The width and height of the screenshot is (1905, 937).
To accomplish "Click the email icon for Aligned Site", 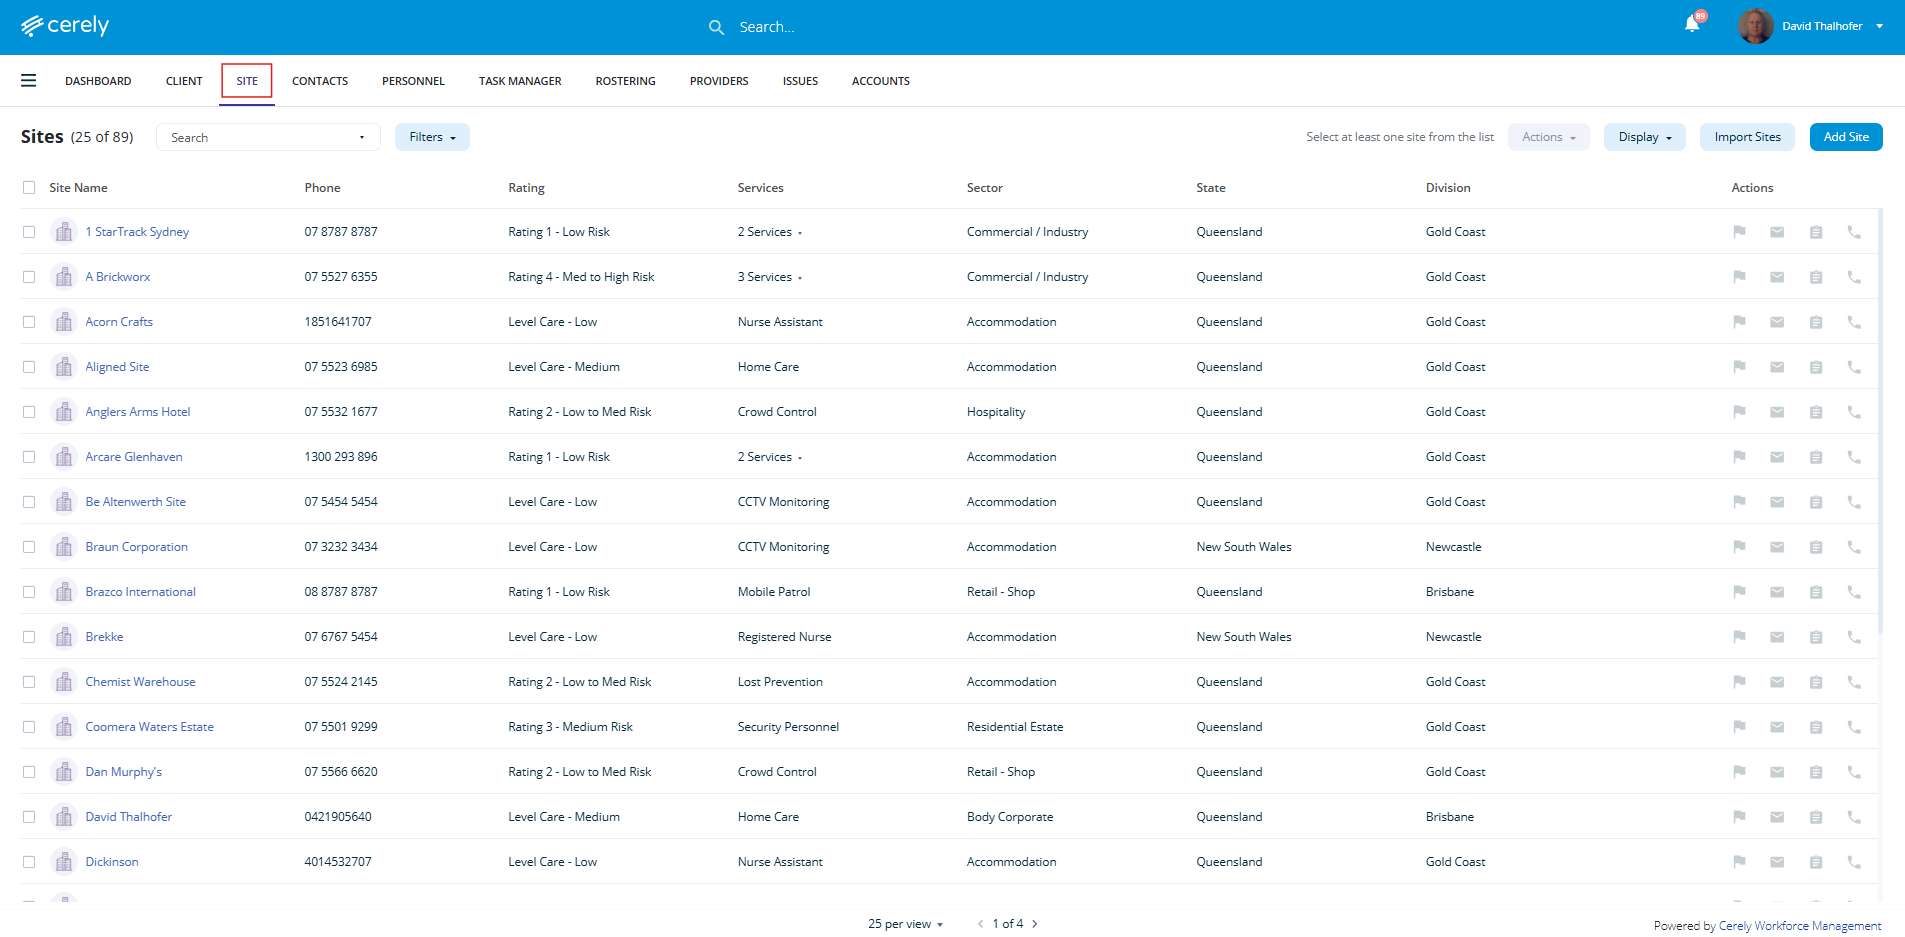I will pos(1777,367).
